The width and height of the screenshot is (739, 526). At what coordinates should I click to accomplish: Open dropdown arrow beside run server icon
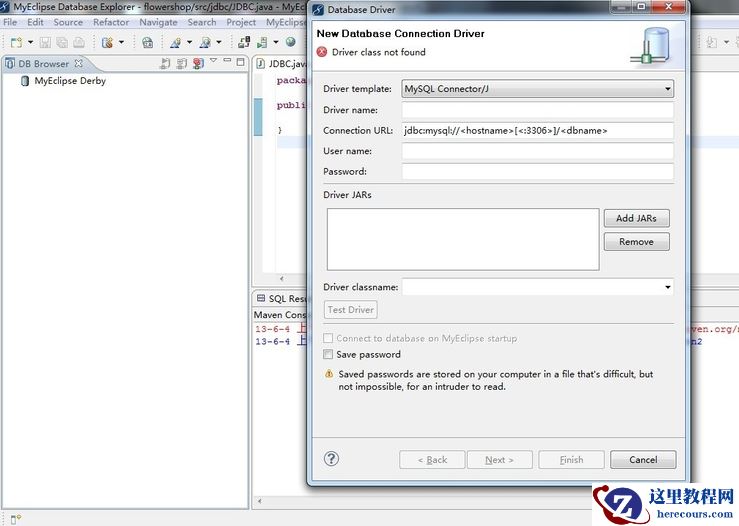point(276,42)
